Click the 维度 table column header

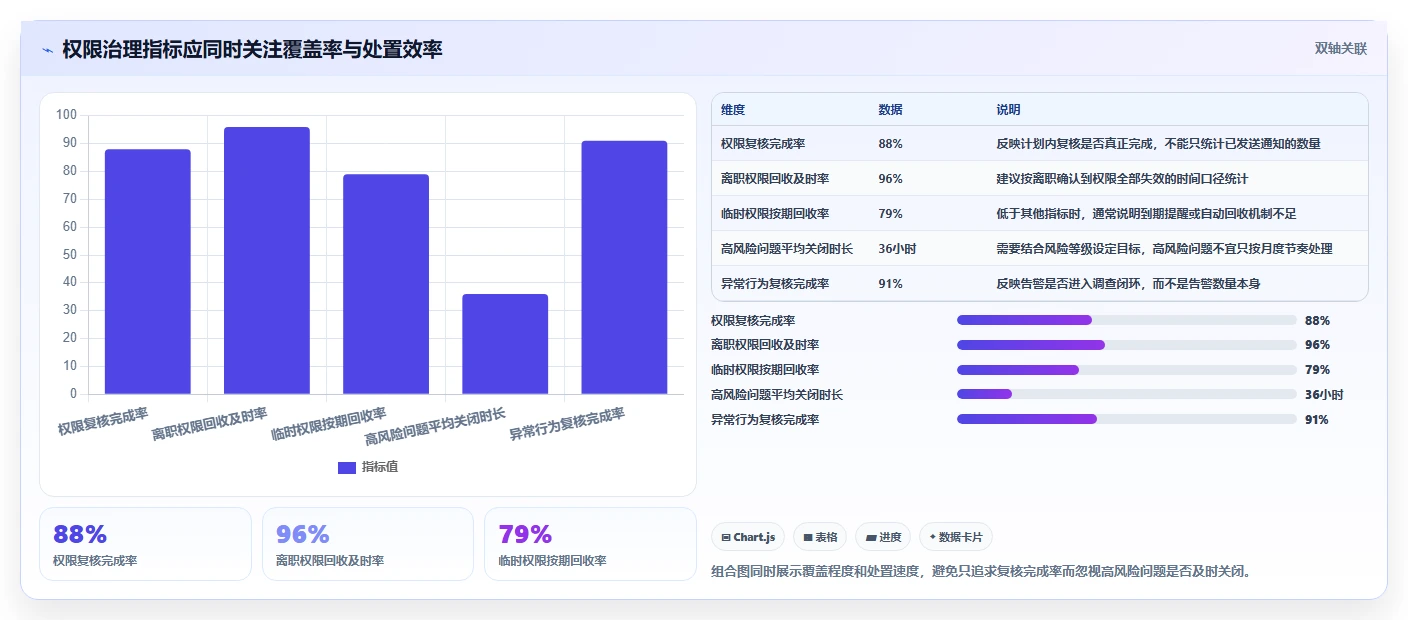click(733, 110)
